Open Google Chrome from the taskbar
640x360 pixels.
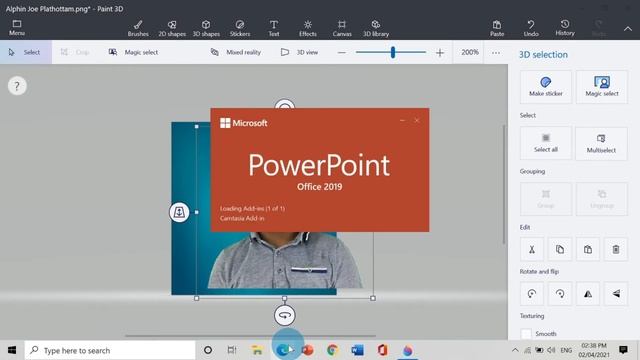(333, 350)
